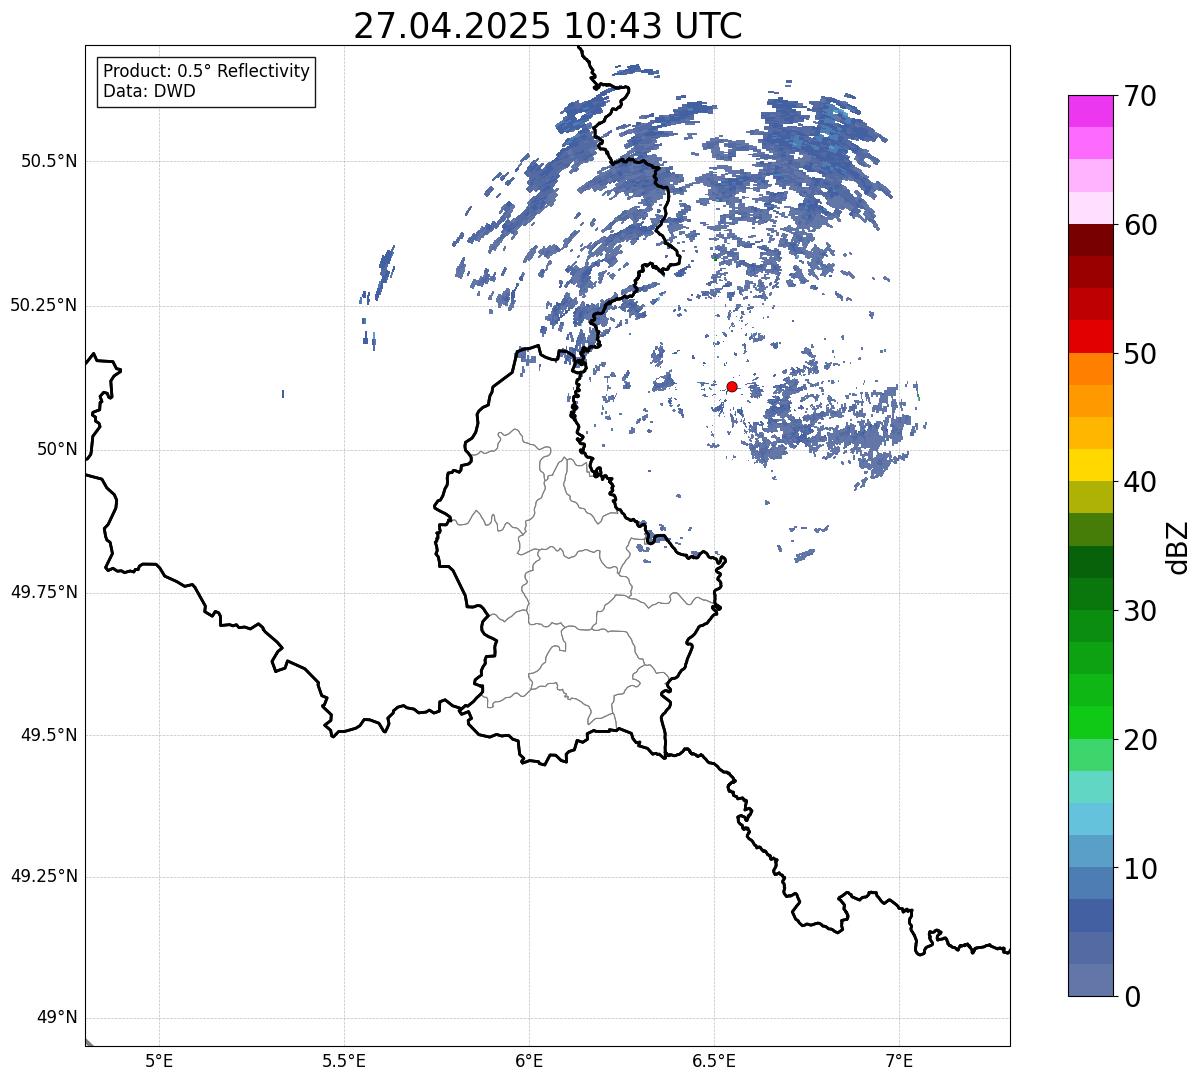Click the 50°N latitude label
1202x1081 pixels.
click(x=58, y=449)
